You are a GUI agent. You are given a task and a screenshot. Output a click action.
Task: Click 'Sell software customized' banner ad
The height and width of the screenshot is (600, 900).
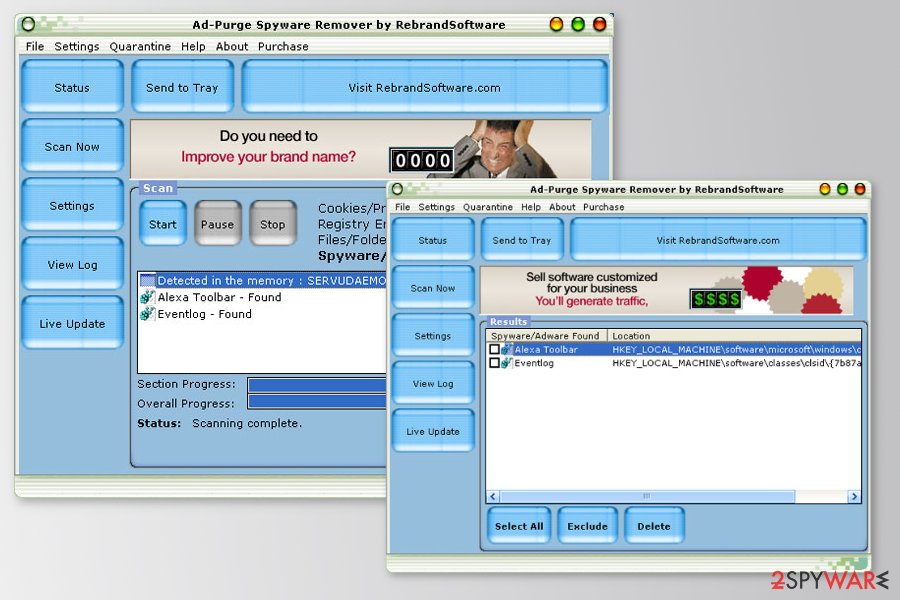(666, 290)
